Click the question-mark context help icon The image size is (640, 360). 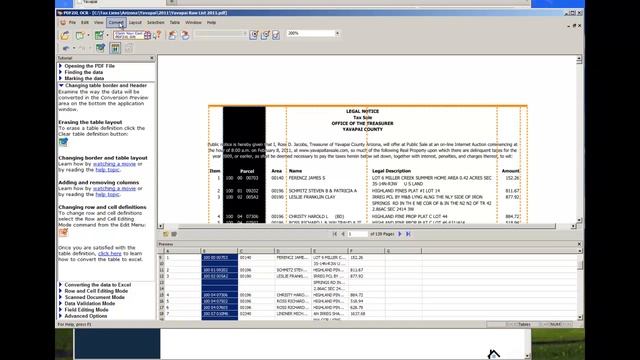(158, 36)
